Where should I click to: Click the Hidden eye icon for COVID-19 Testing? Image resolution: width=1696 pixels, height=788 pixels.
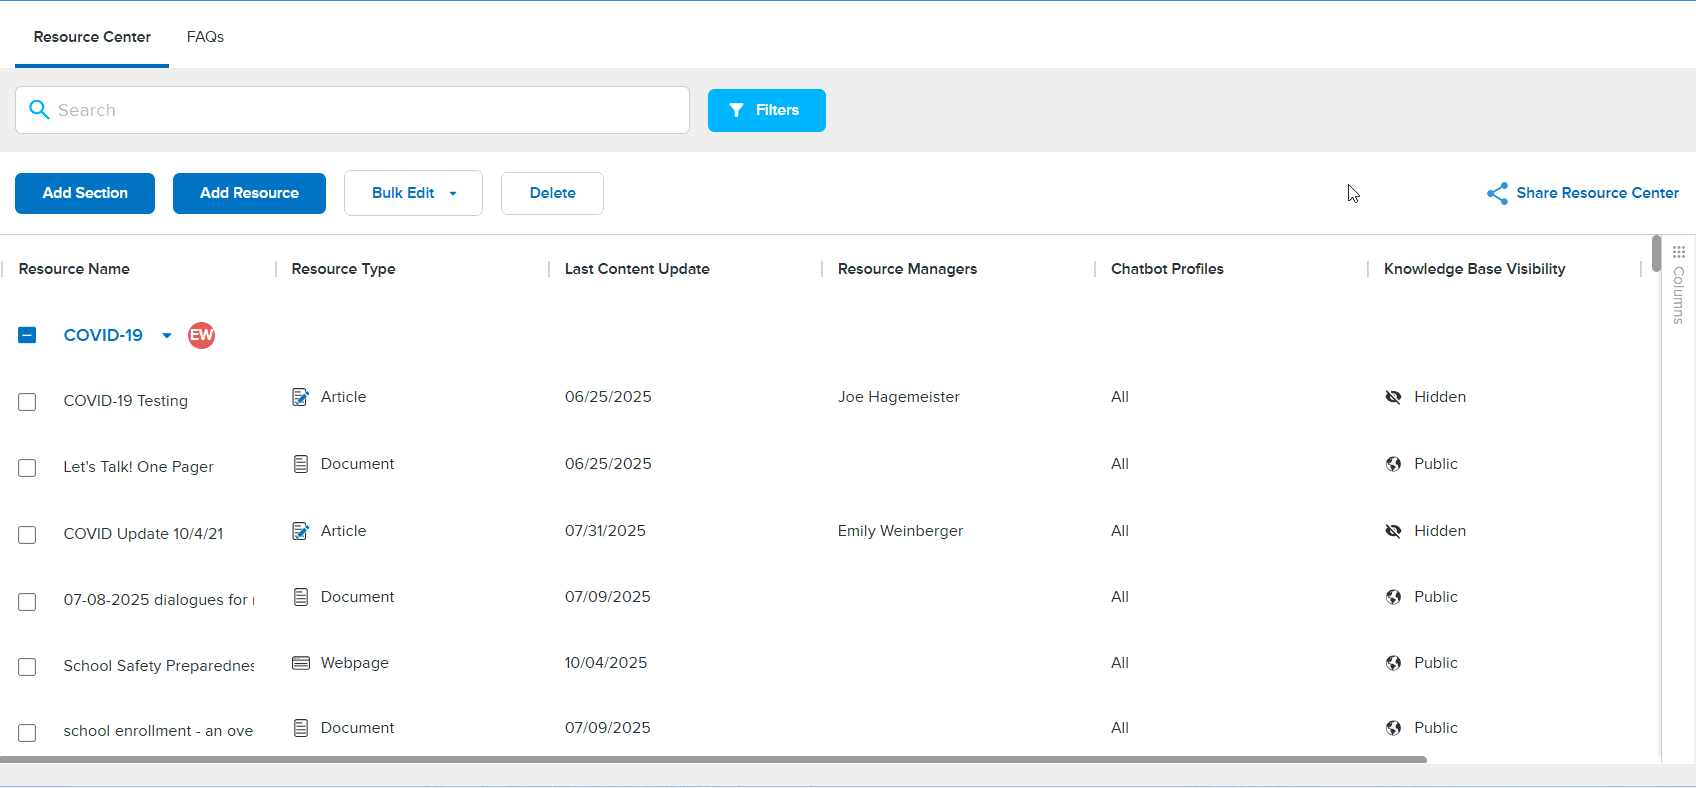pyautogui.click(x=1393, y=397)
